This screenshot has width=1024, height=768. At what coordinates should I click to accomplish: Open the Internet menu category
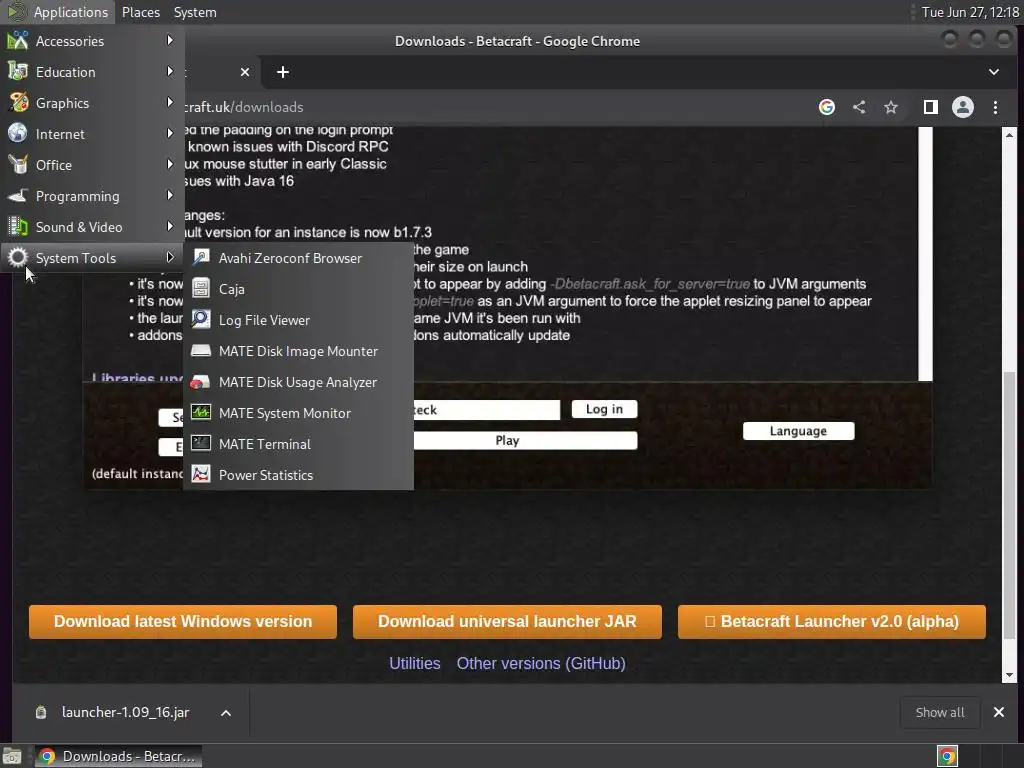click(92, 134)
